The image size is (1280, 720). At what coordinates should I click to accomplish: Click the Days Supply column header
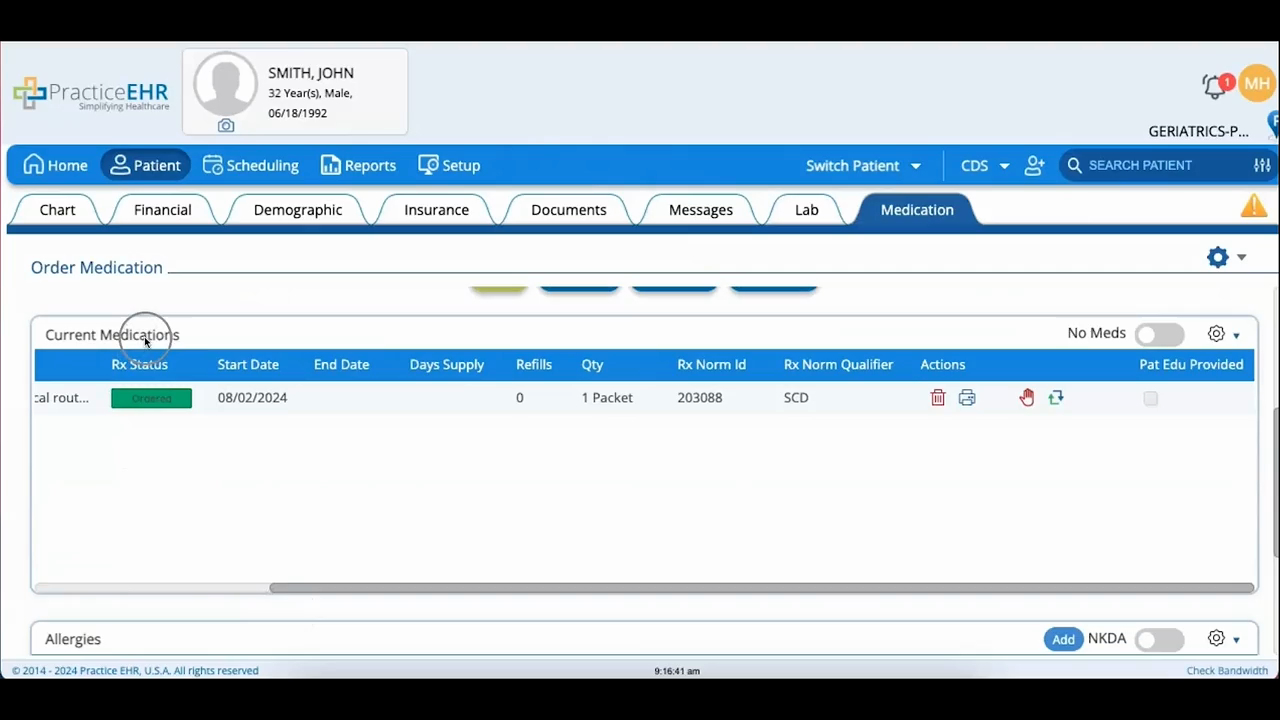tap(446, 364)
